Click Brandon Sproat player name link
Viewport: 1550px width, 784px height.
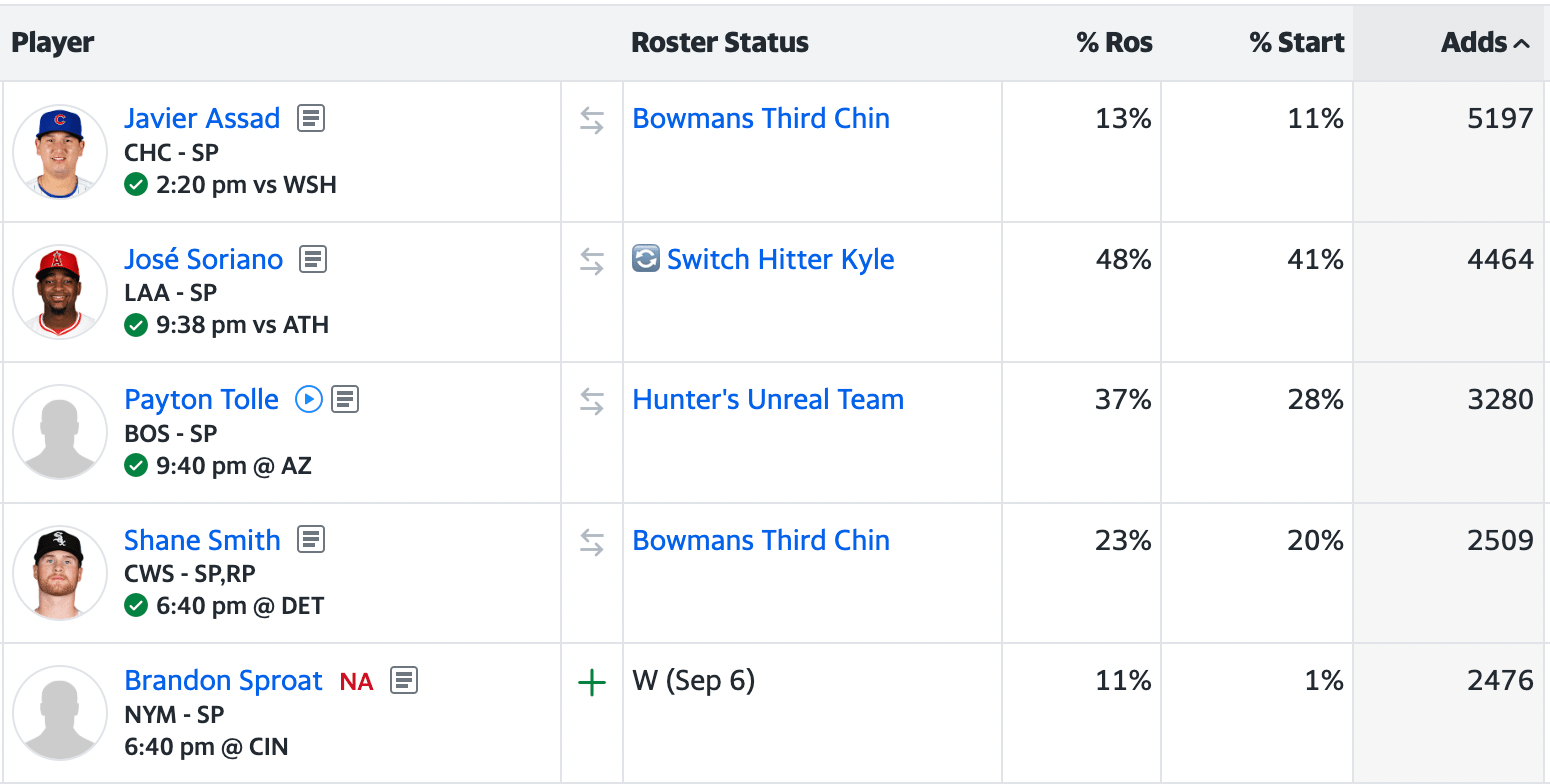223,682
